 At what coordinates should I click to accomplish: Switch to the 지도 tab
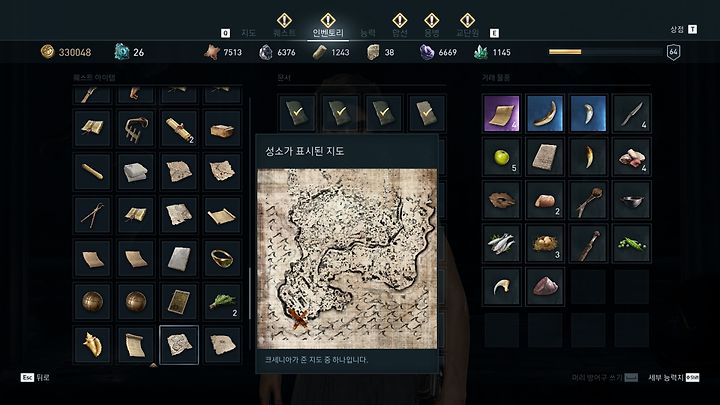click(x=248, y=33)
